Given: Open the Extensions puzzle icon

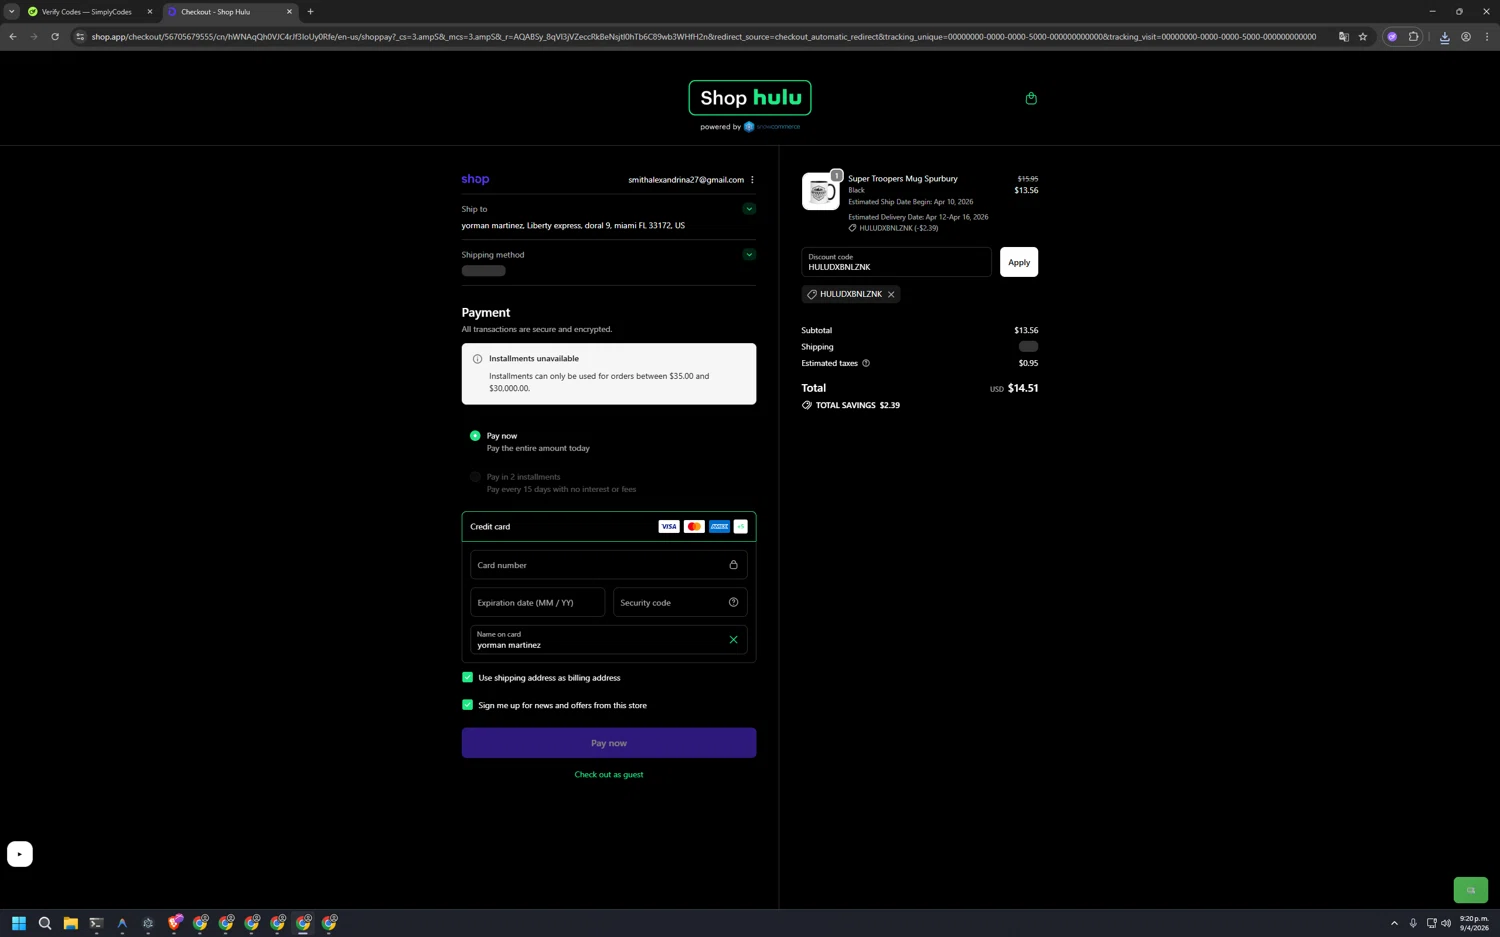Looking at the screenshot, I should click(x=1414, y=37).
